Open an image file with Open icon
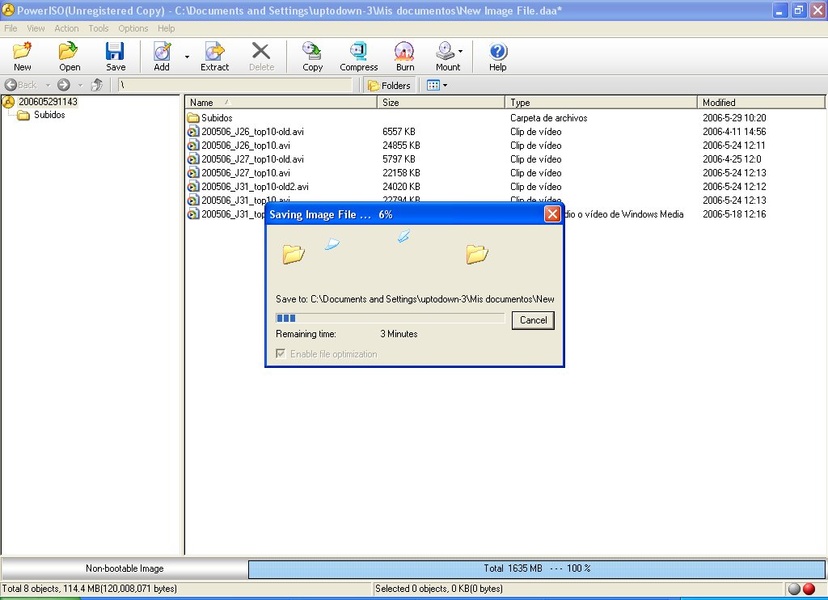This screenshot has height=600, width=828. coord(69,56)
